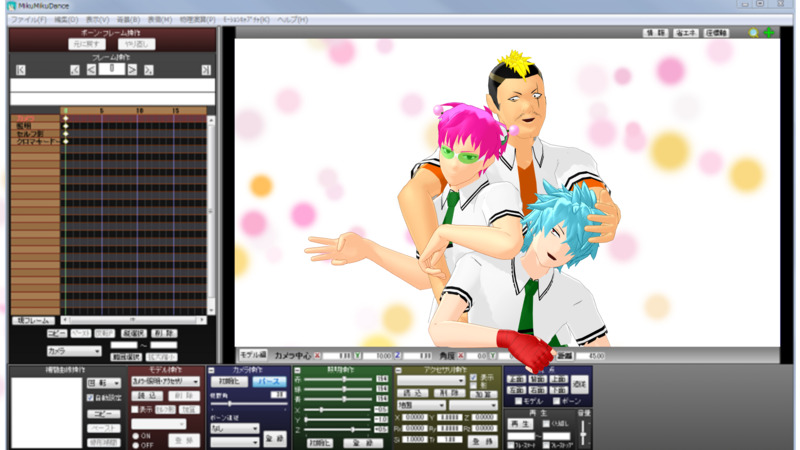The width and height of the screenshot is (800, 450).
Task: Click the 省エネ button above viewport
Action: (686, 33)
